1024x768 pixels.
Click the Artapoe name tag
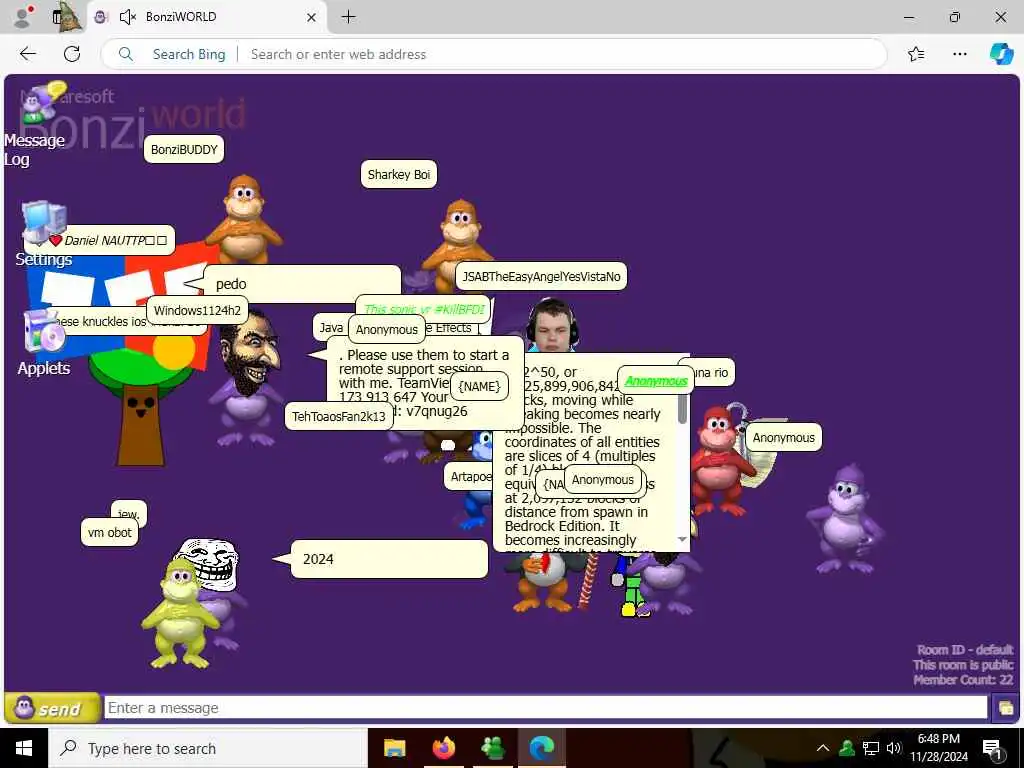pyautogui.click(x=469, y=477)
